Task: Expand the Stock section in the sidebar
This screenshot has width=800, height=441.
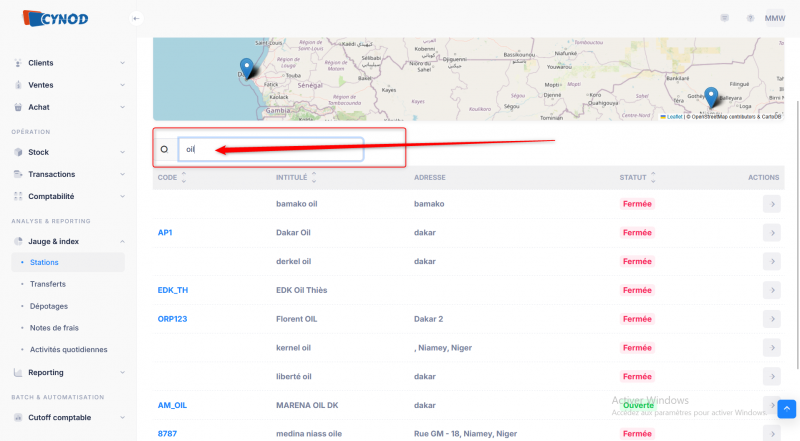Action: pos(68,152)
